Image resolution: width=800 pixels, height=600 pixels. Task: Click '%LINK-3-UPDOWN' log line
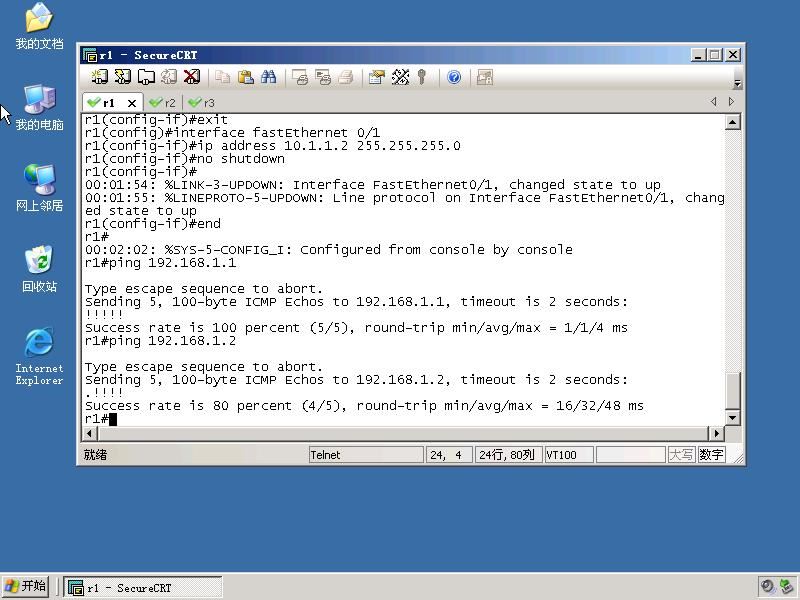tap(372, 185)
